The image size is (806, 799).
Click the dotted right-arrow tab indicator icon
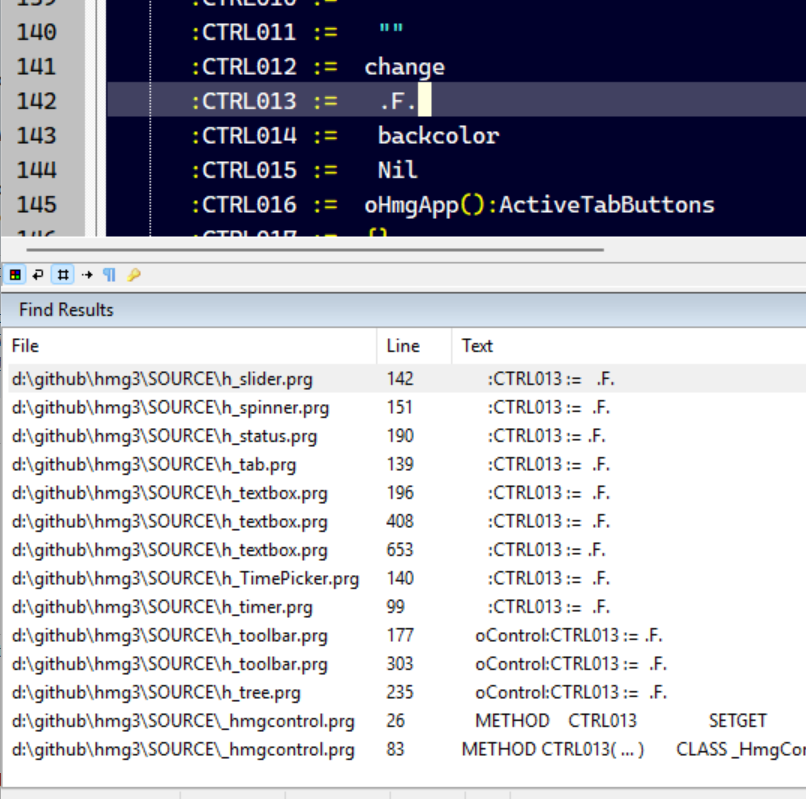87,275
